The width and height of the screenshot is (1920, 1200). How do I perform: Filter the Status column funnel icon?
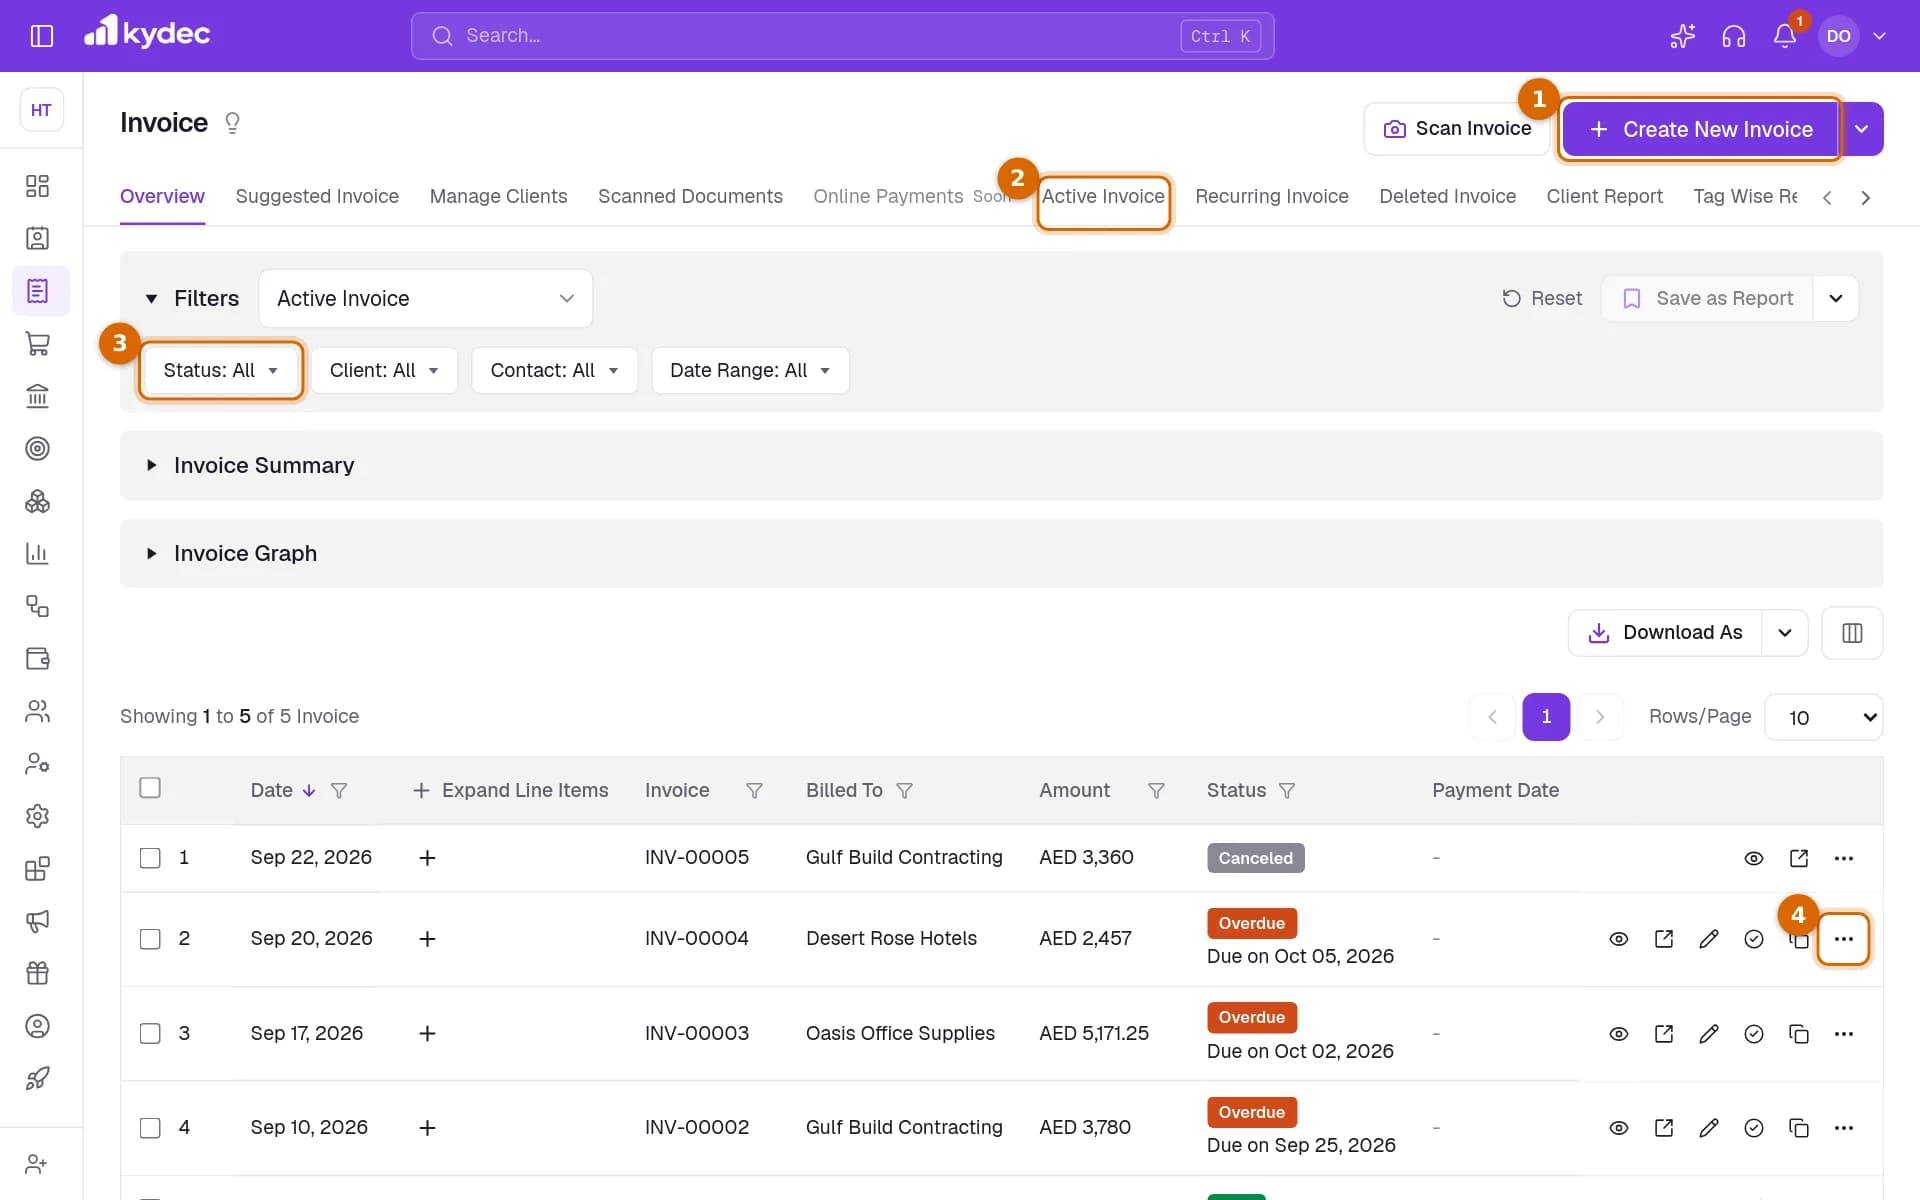1287,791
